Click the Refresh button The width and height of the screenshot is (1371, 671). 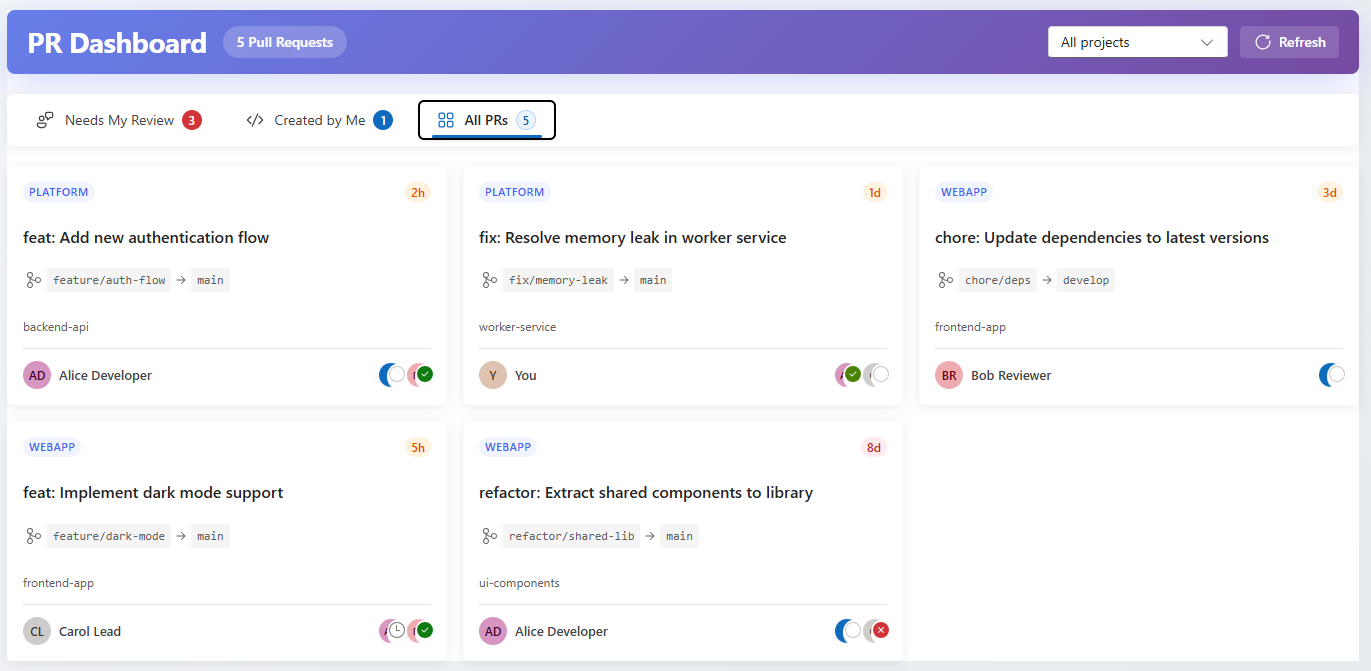1289,42
